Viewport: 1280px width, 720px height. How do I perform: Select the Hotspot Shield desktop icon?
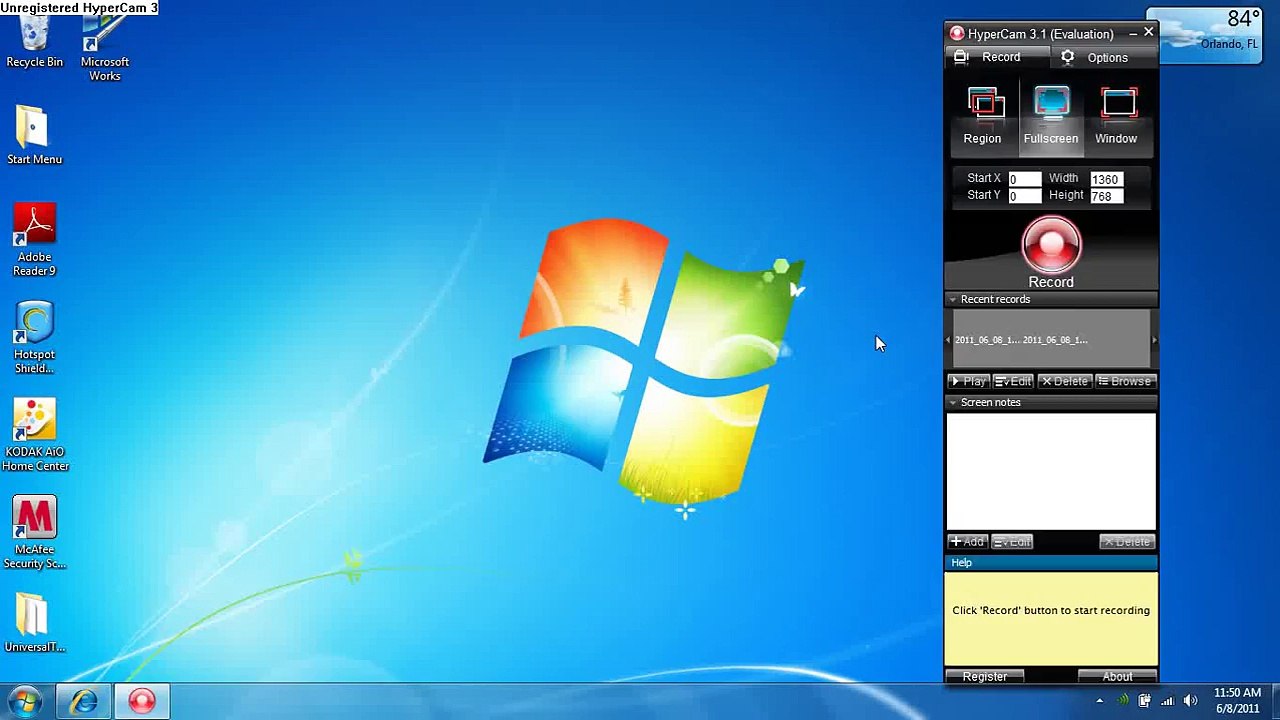tap(34, 338)
